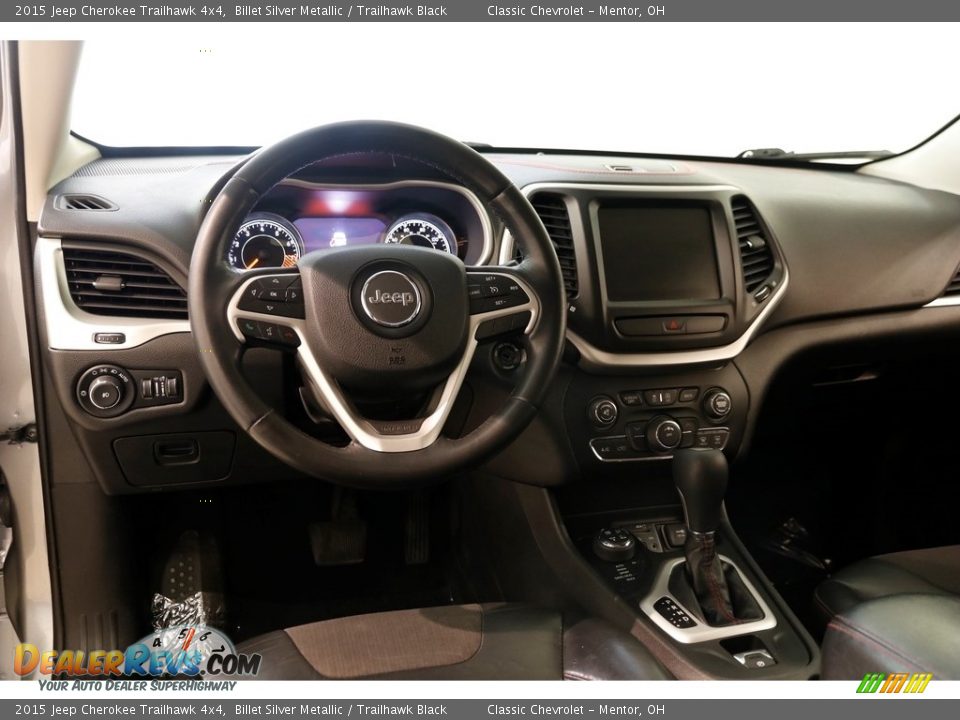
Task: Click the striped green-orange logo at bottom right
Action: [894, 684]
